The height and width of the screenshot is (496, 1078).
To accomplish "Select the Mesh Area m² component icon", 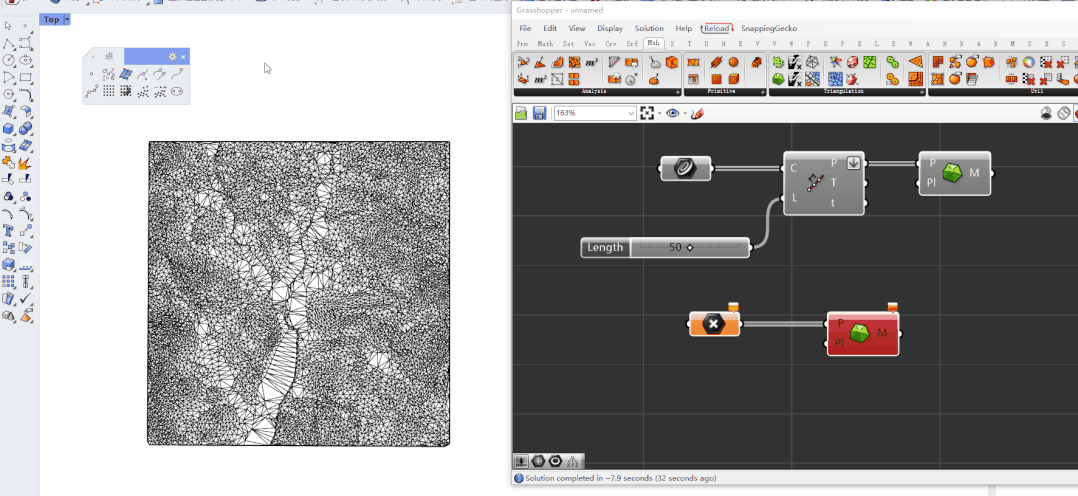I will point(540,79).
